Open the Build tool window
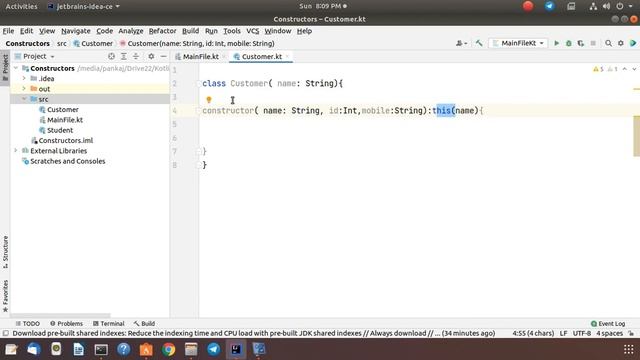This screenshot has height=360, width=640. [144, 324]
